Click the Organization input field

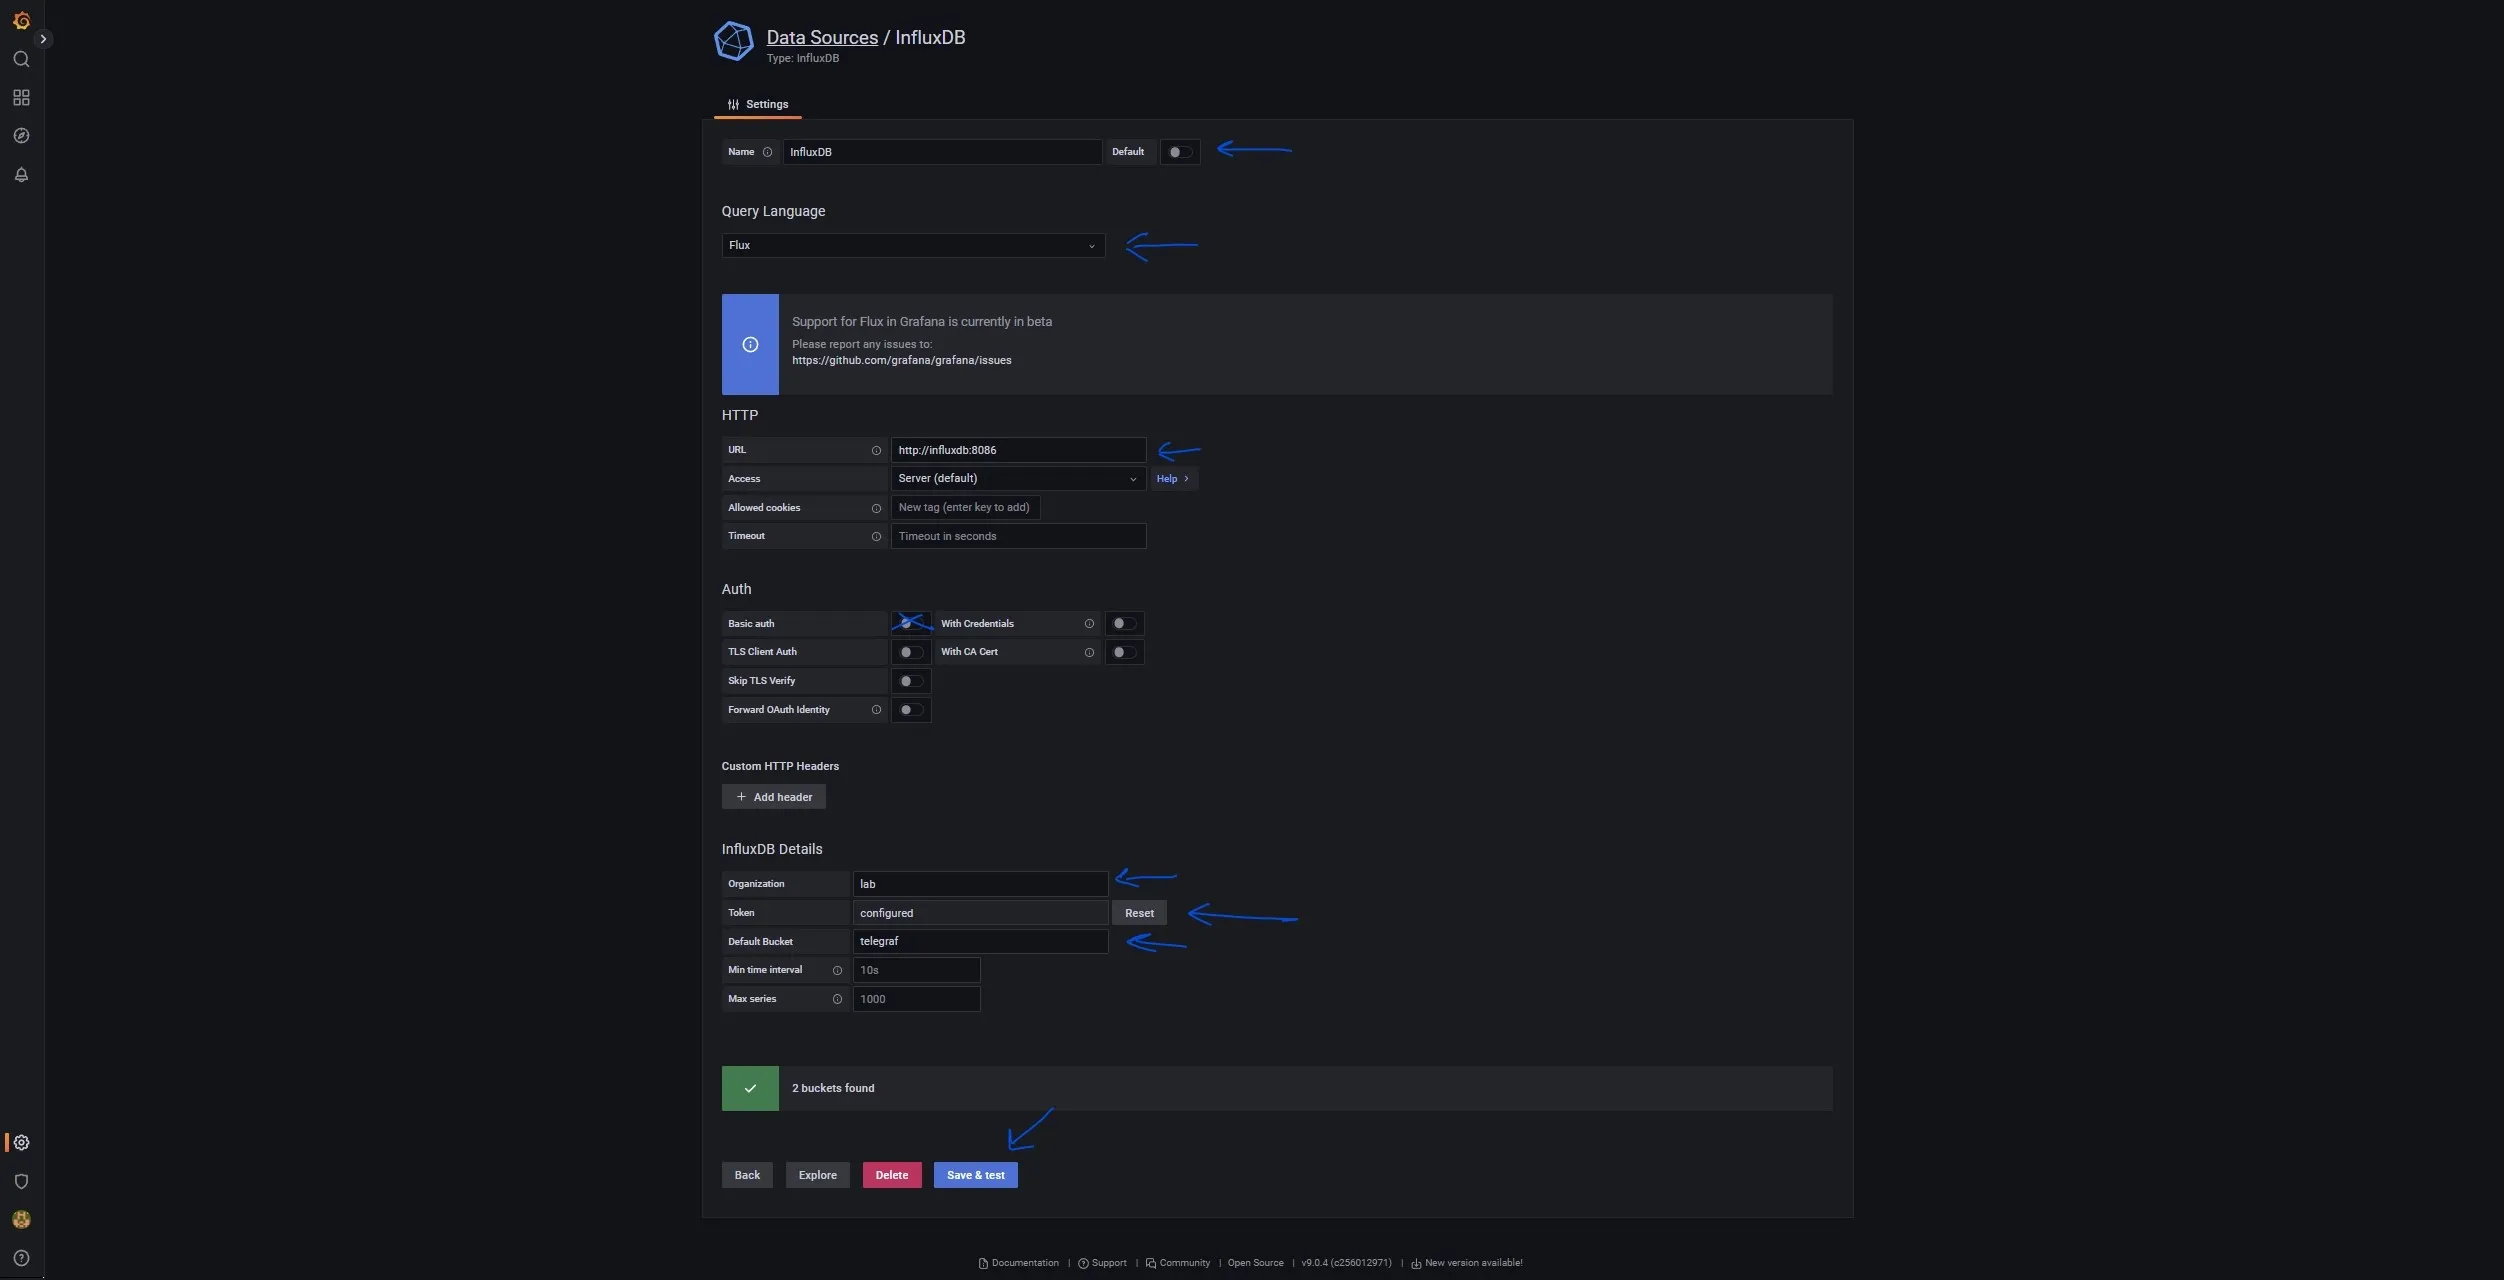click(980, 884)
